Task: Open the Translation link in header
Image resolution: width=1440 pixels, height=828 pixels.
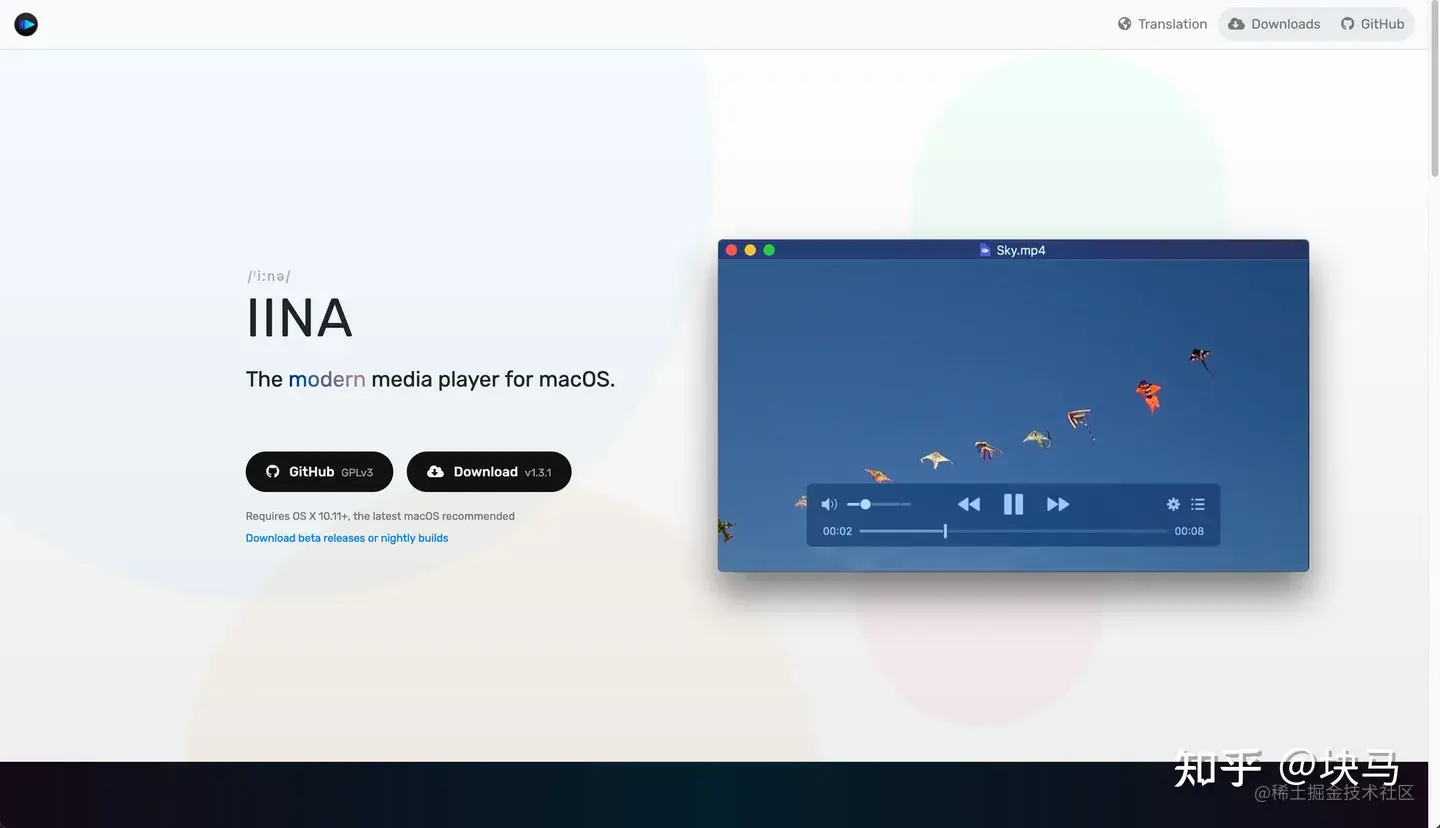Action: click(1162, 24)
